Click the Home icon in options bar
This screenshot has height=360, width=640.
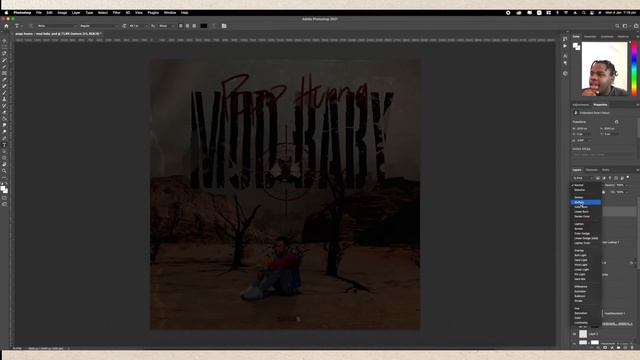point(6,26)
